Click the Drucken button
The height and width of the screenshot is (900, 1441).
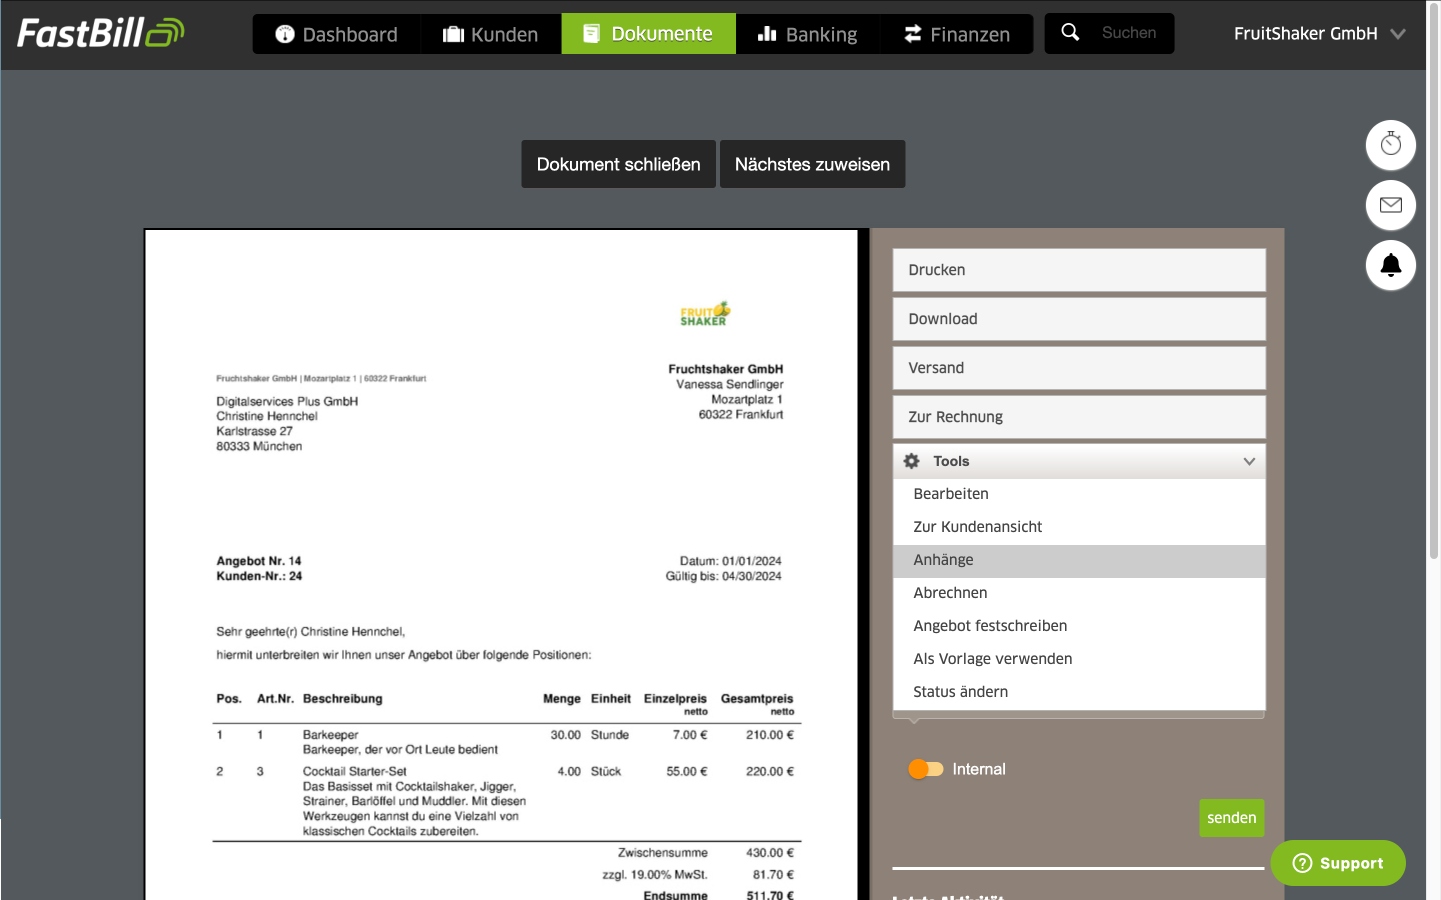pyautogui.click(x=1079, y=270)
